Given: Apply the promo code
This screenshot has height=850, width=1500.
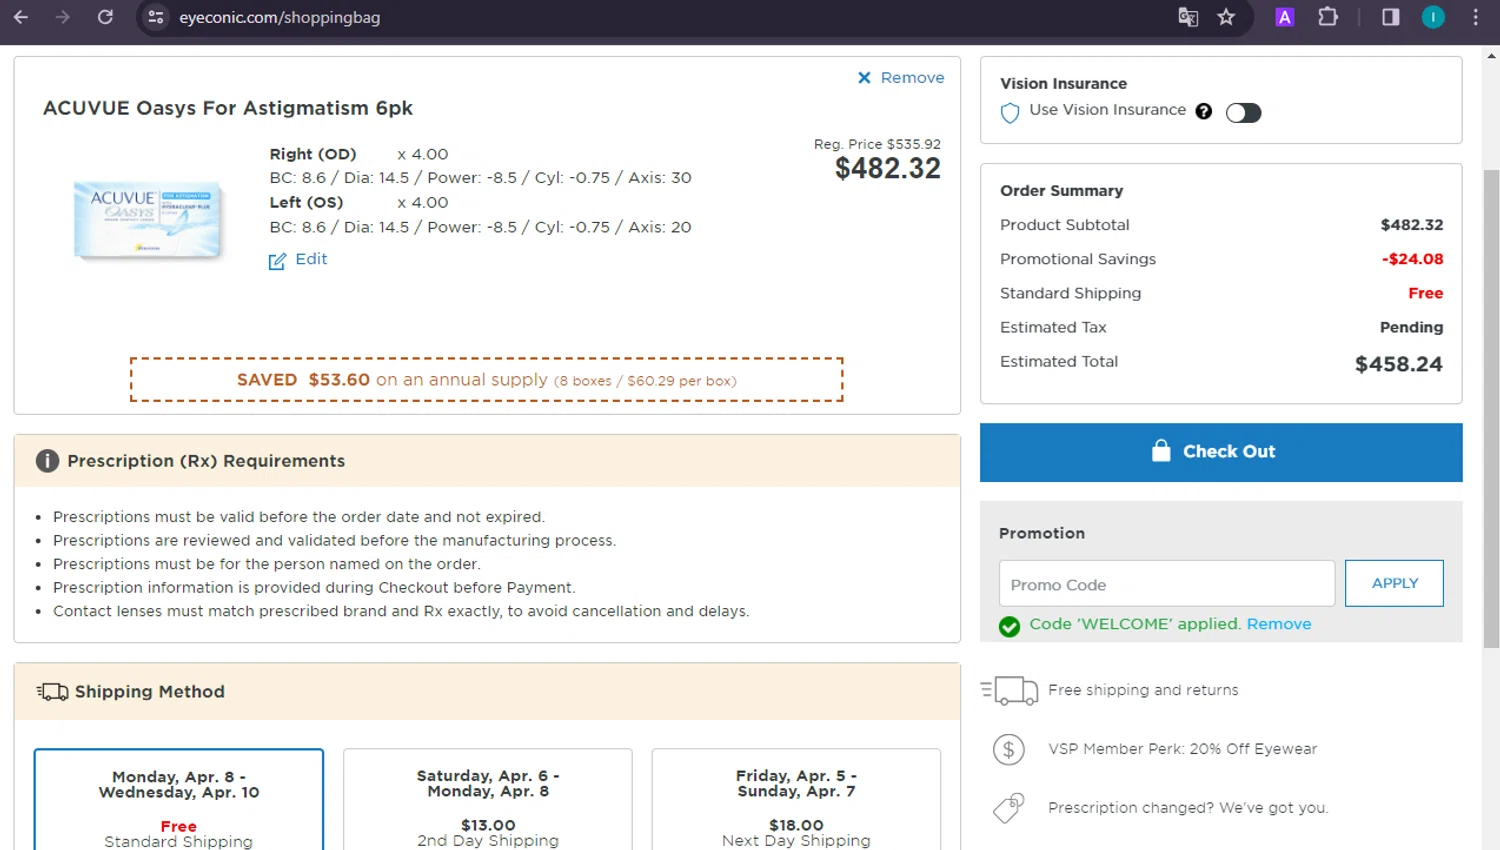Looking at the screenshot, I should pos(1394,583).
